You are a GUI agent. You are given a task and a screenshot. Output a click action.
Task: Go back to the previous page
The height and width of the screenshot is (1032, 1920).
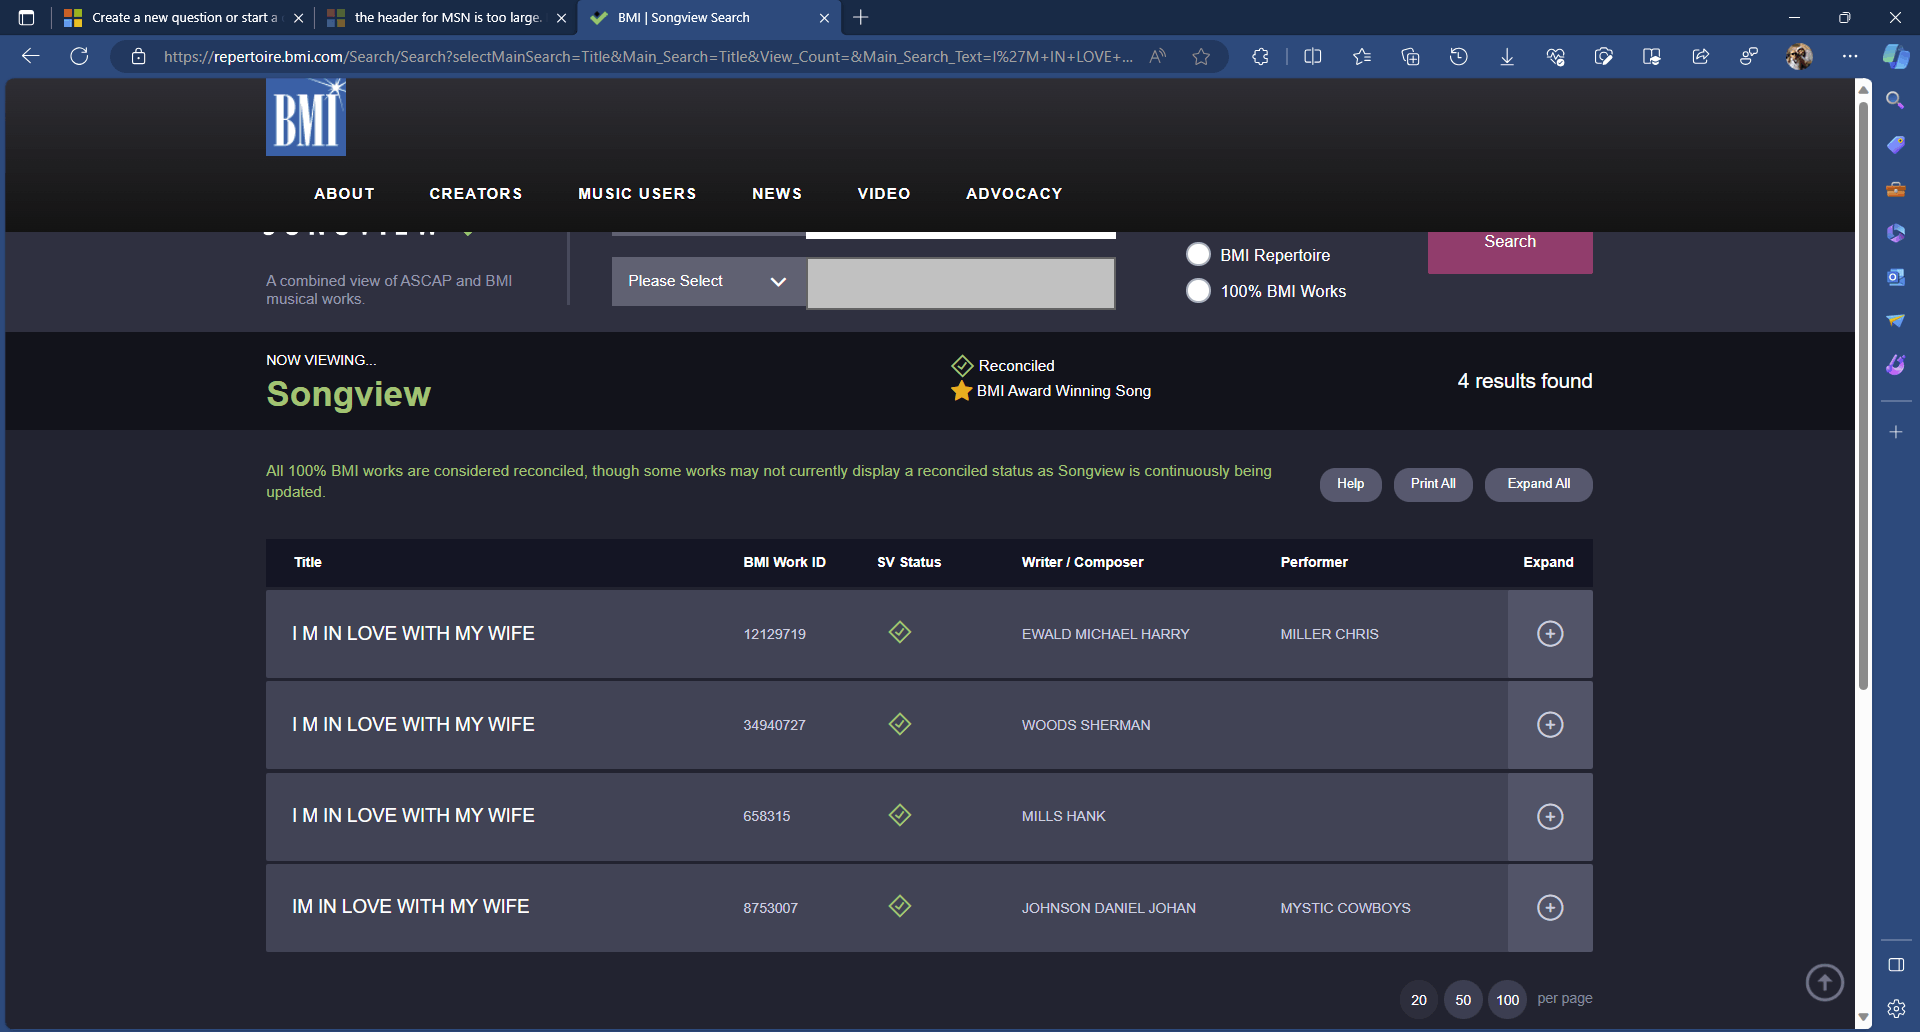pos(30,56)
